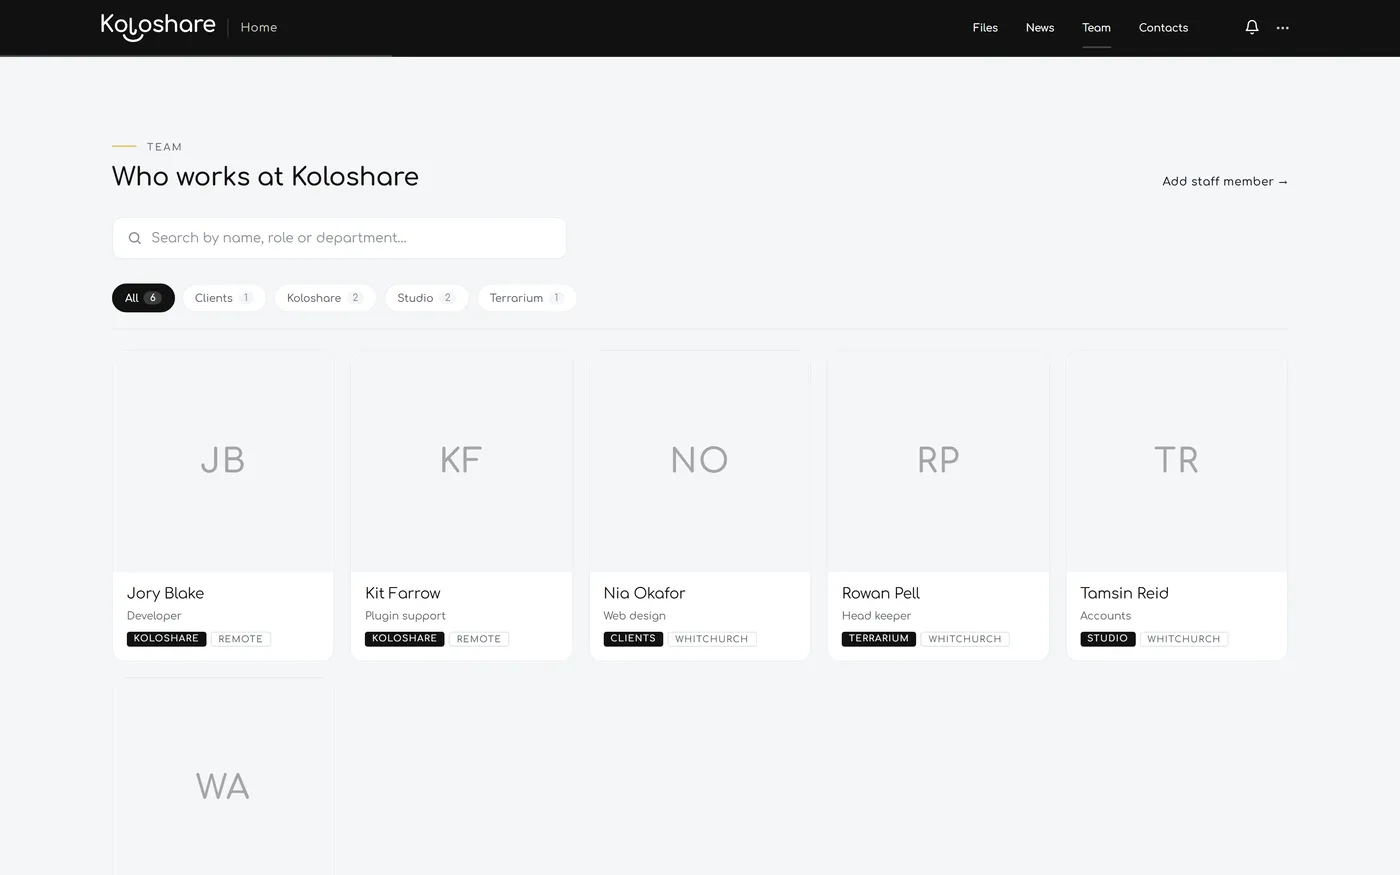
Task: Click Tamsin Reid's WHITCHURCH tag
Action: coord(1184,639)
